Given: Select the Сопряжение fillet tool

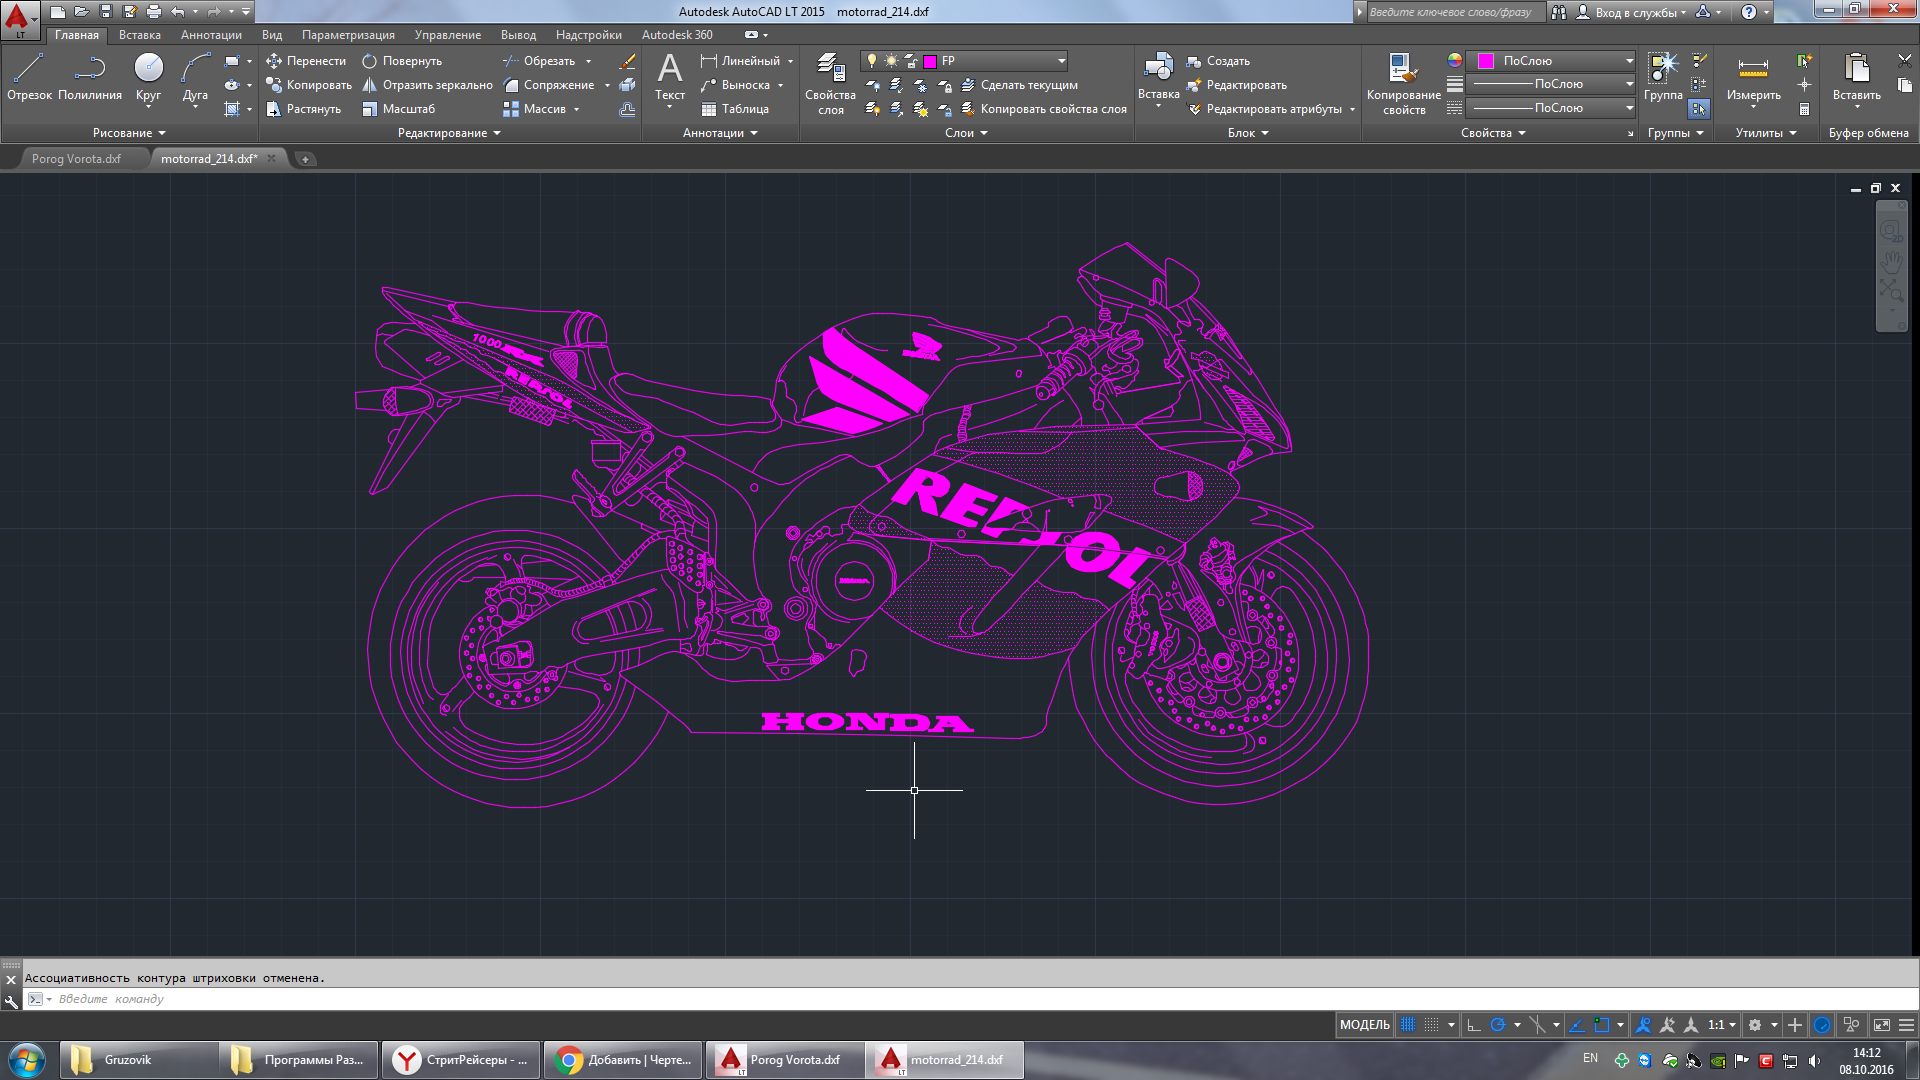Looking at the screenshot, I should [x=548, y=85].
